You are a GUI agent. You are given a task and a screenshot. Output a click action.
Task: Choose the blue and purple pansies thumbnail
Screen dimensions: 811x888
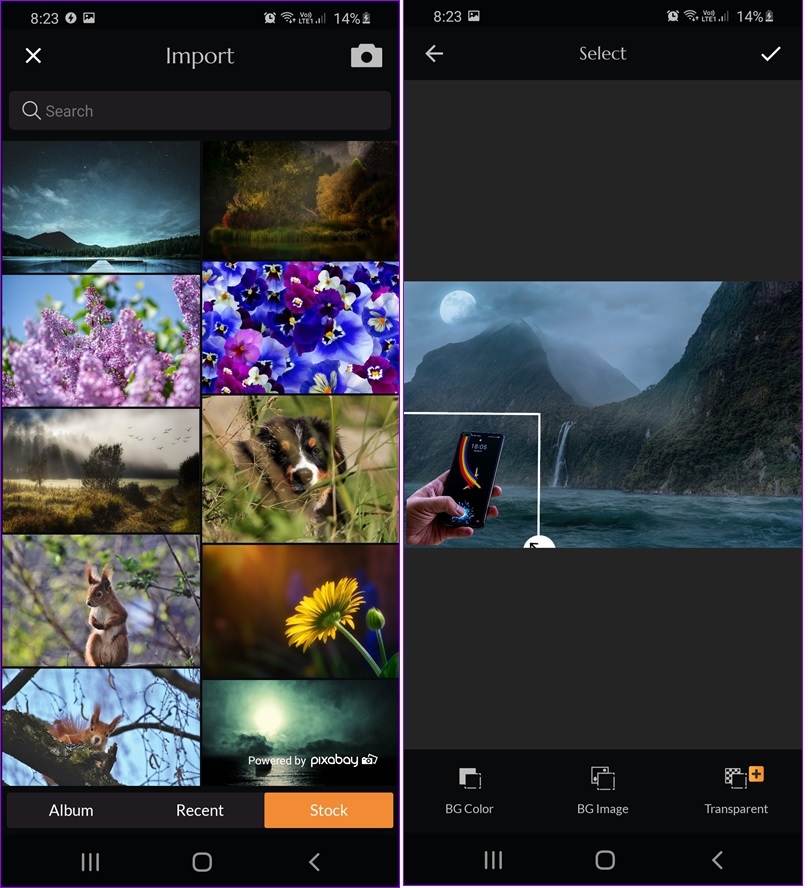301,327
